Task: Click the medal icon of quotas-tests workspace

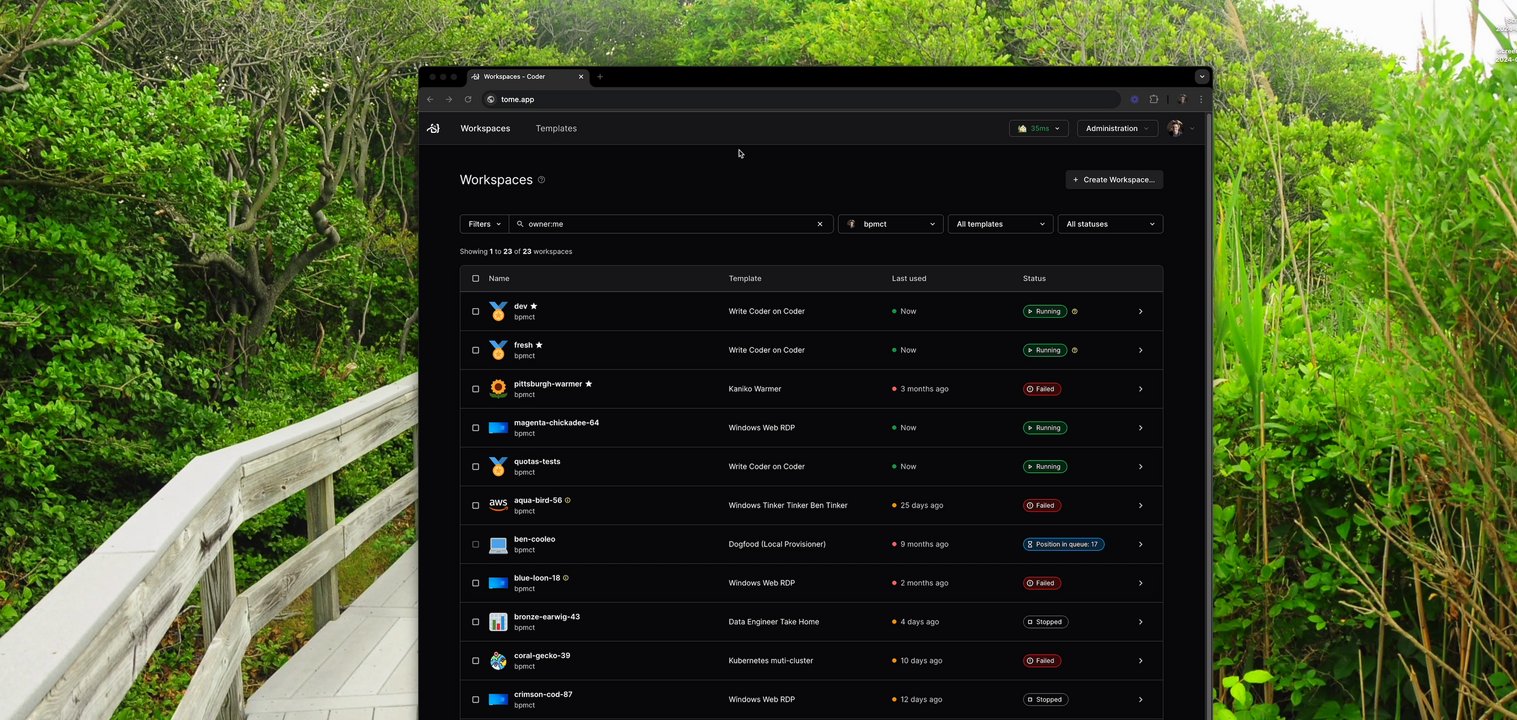Action: (x=498, y=467)
